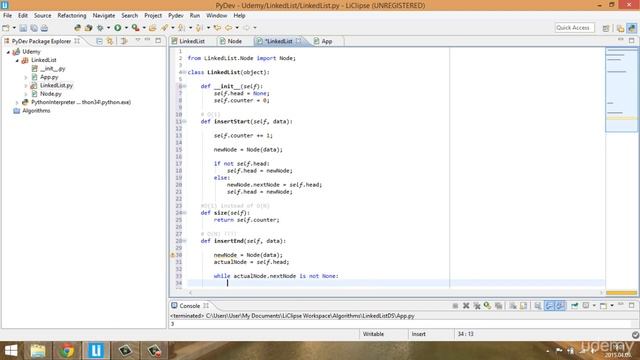Click the Writable status bar entry

coord(373,334)
